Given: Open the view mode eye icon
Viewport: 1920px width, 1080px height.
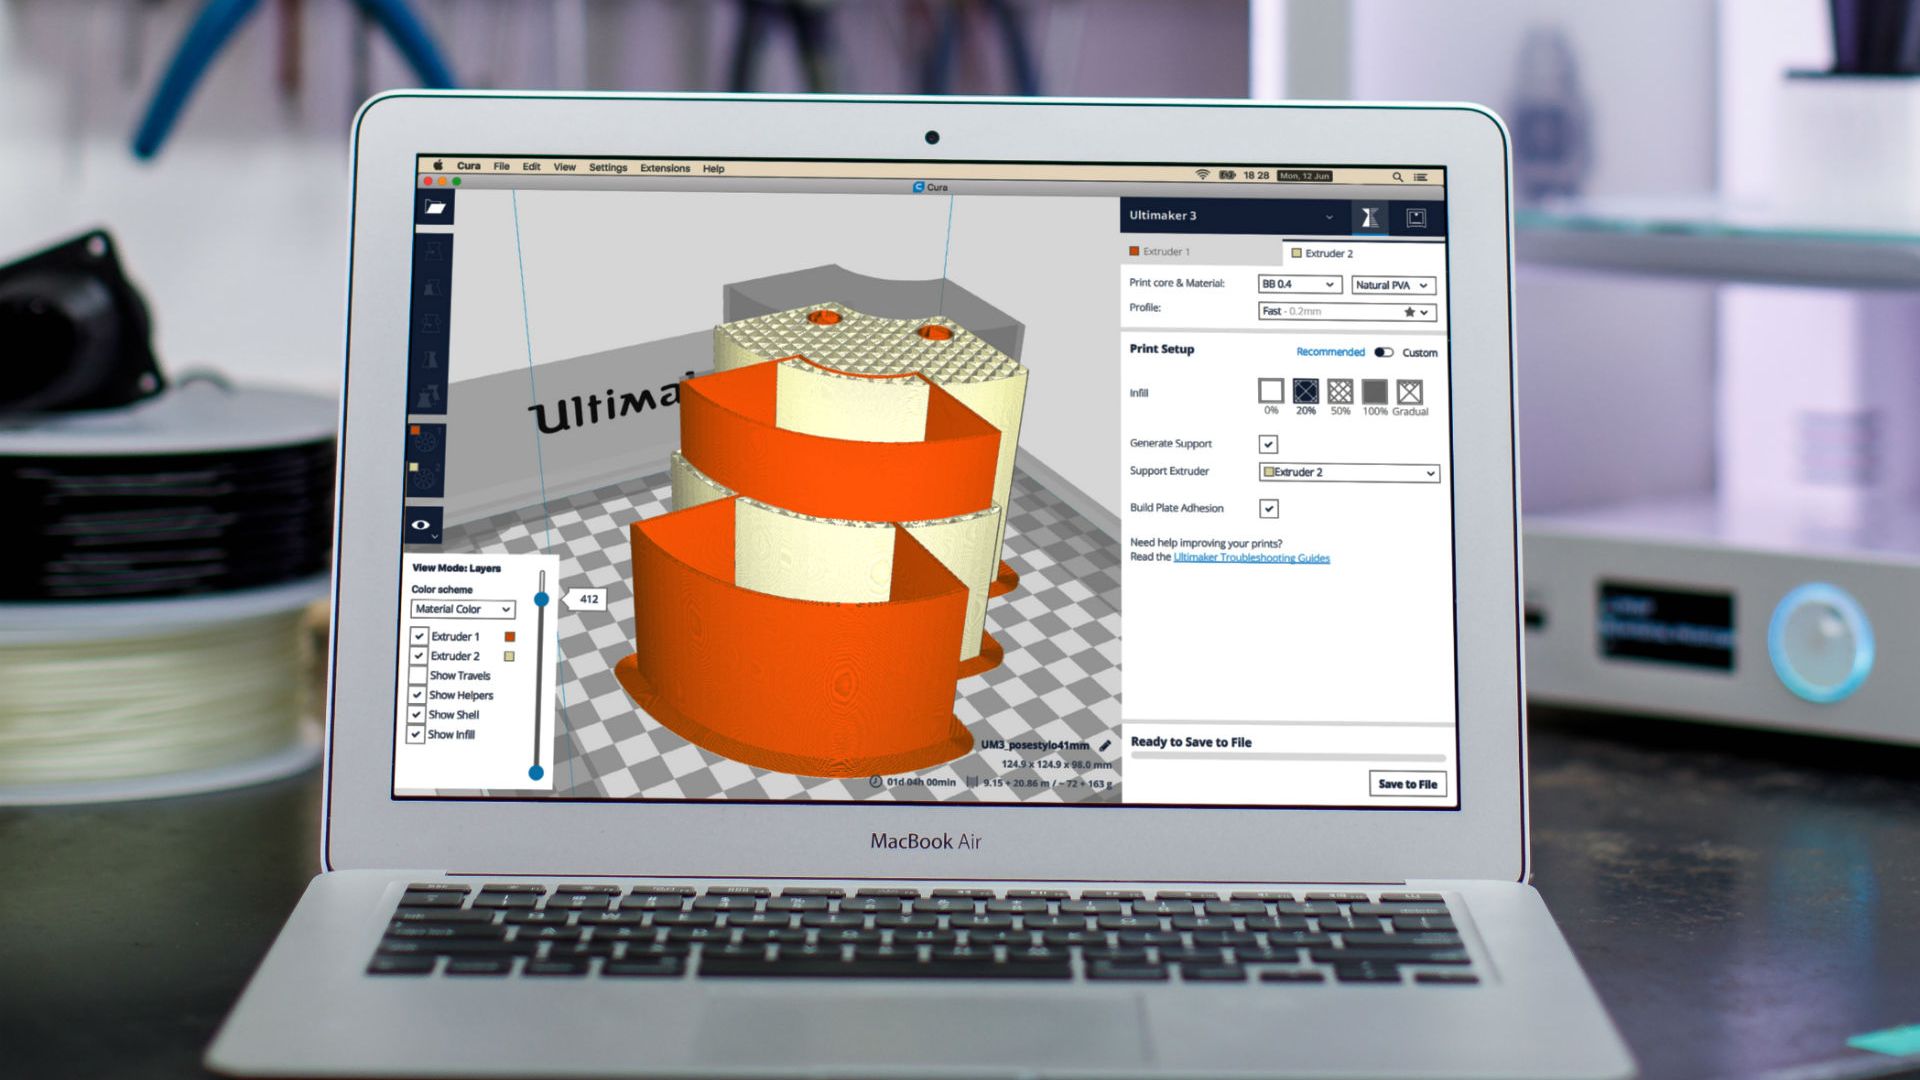Looking at the screenshot, I should click(x=422, y=525).
